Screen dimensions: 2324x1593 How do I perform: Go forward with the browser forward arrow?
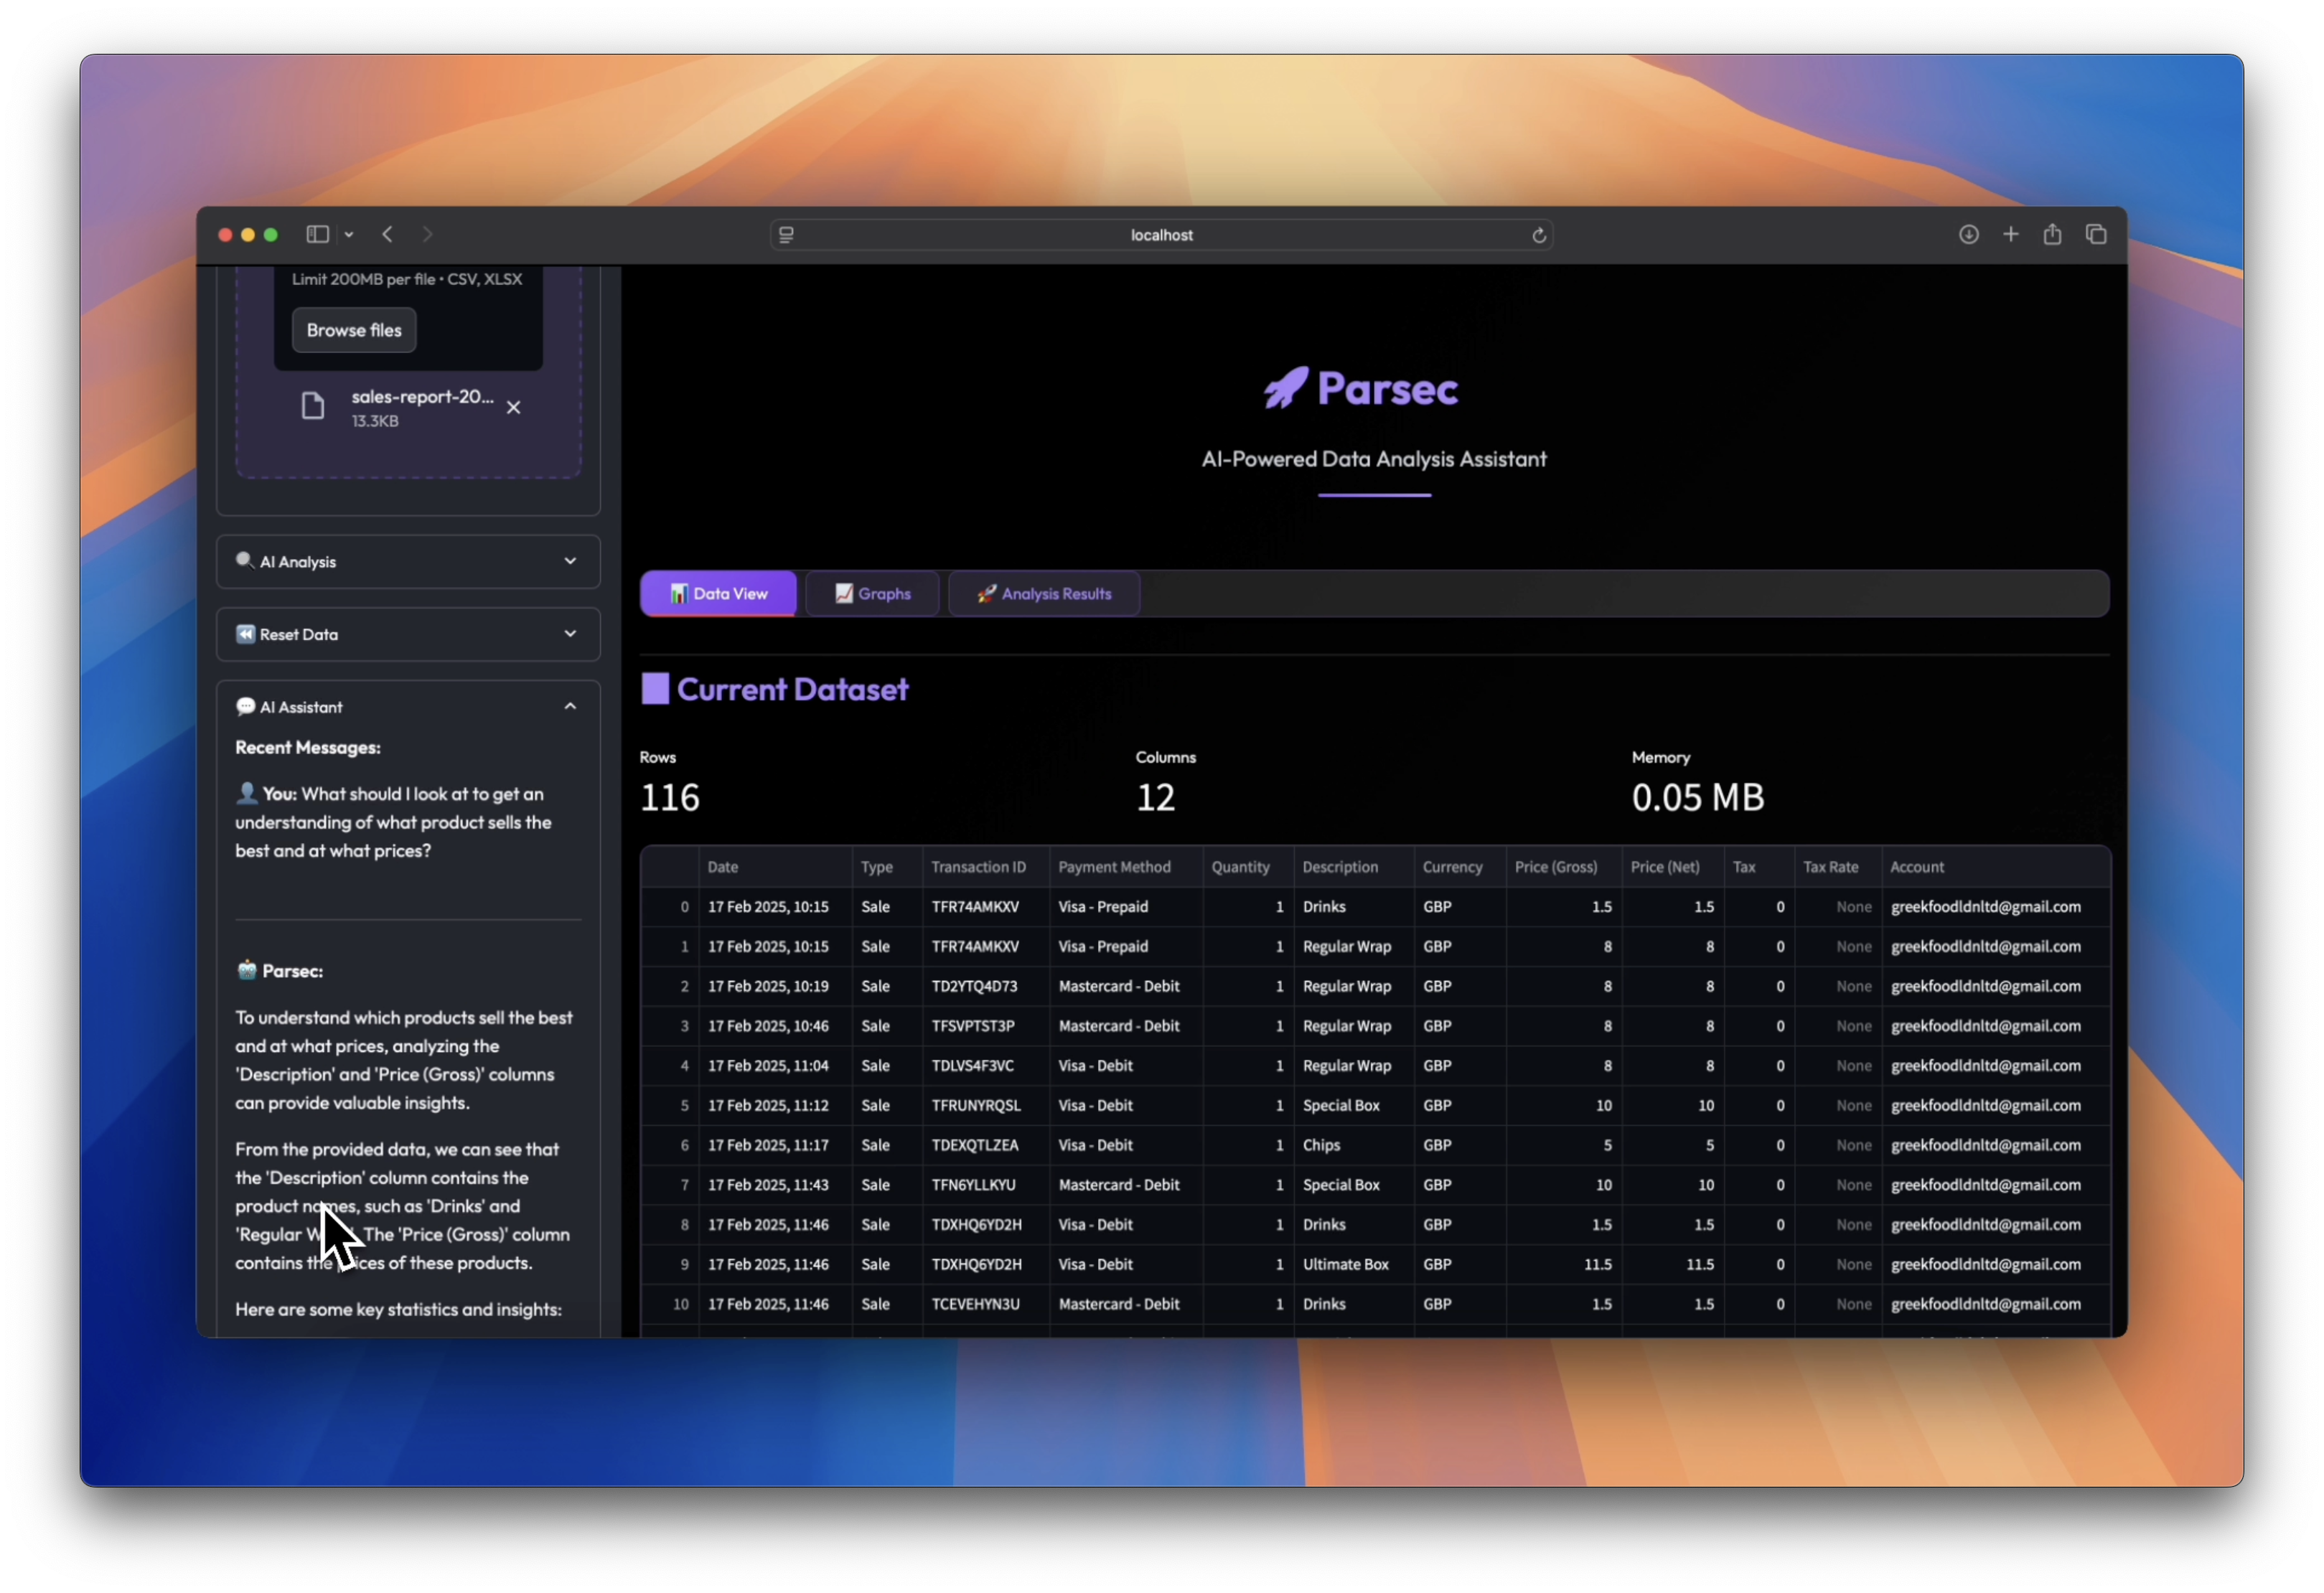click(x=427, y=234)
